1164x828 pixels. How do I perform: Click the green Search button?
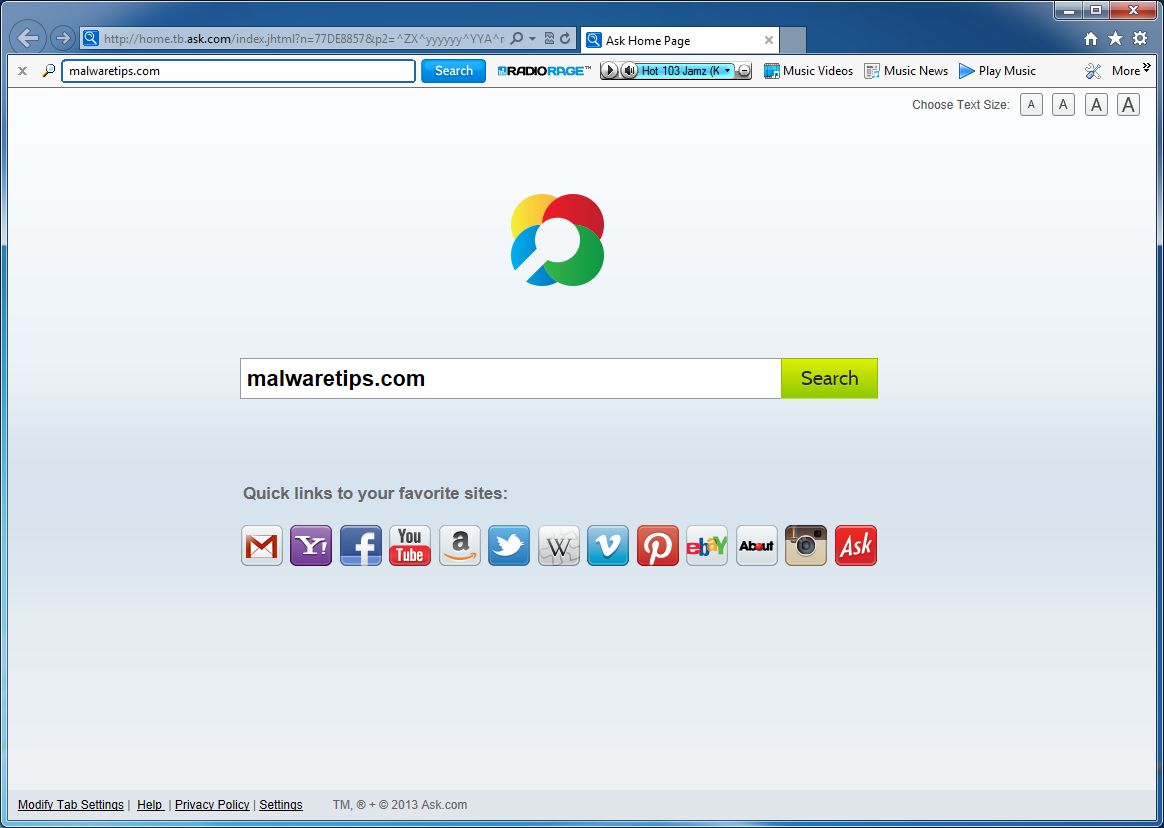click(x=829, y=379)
